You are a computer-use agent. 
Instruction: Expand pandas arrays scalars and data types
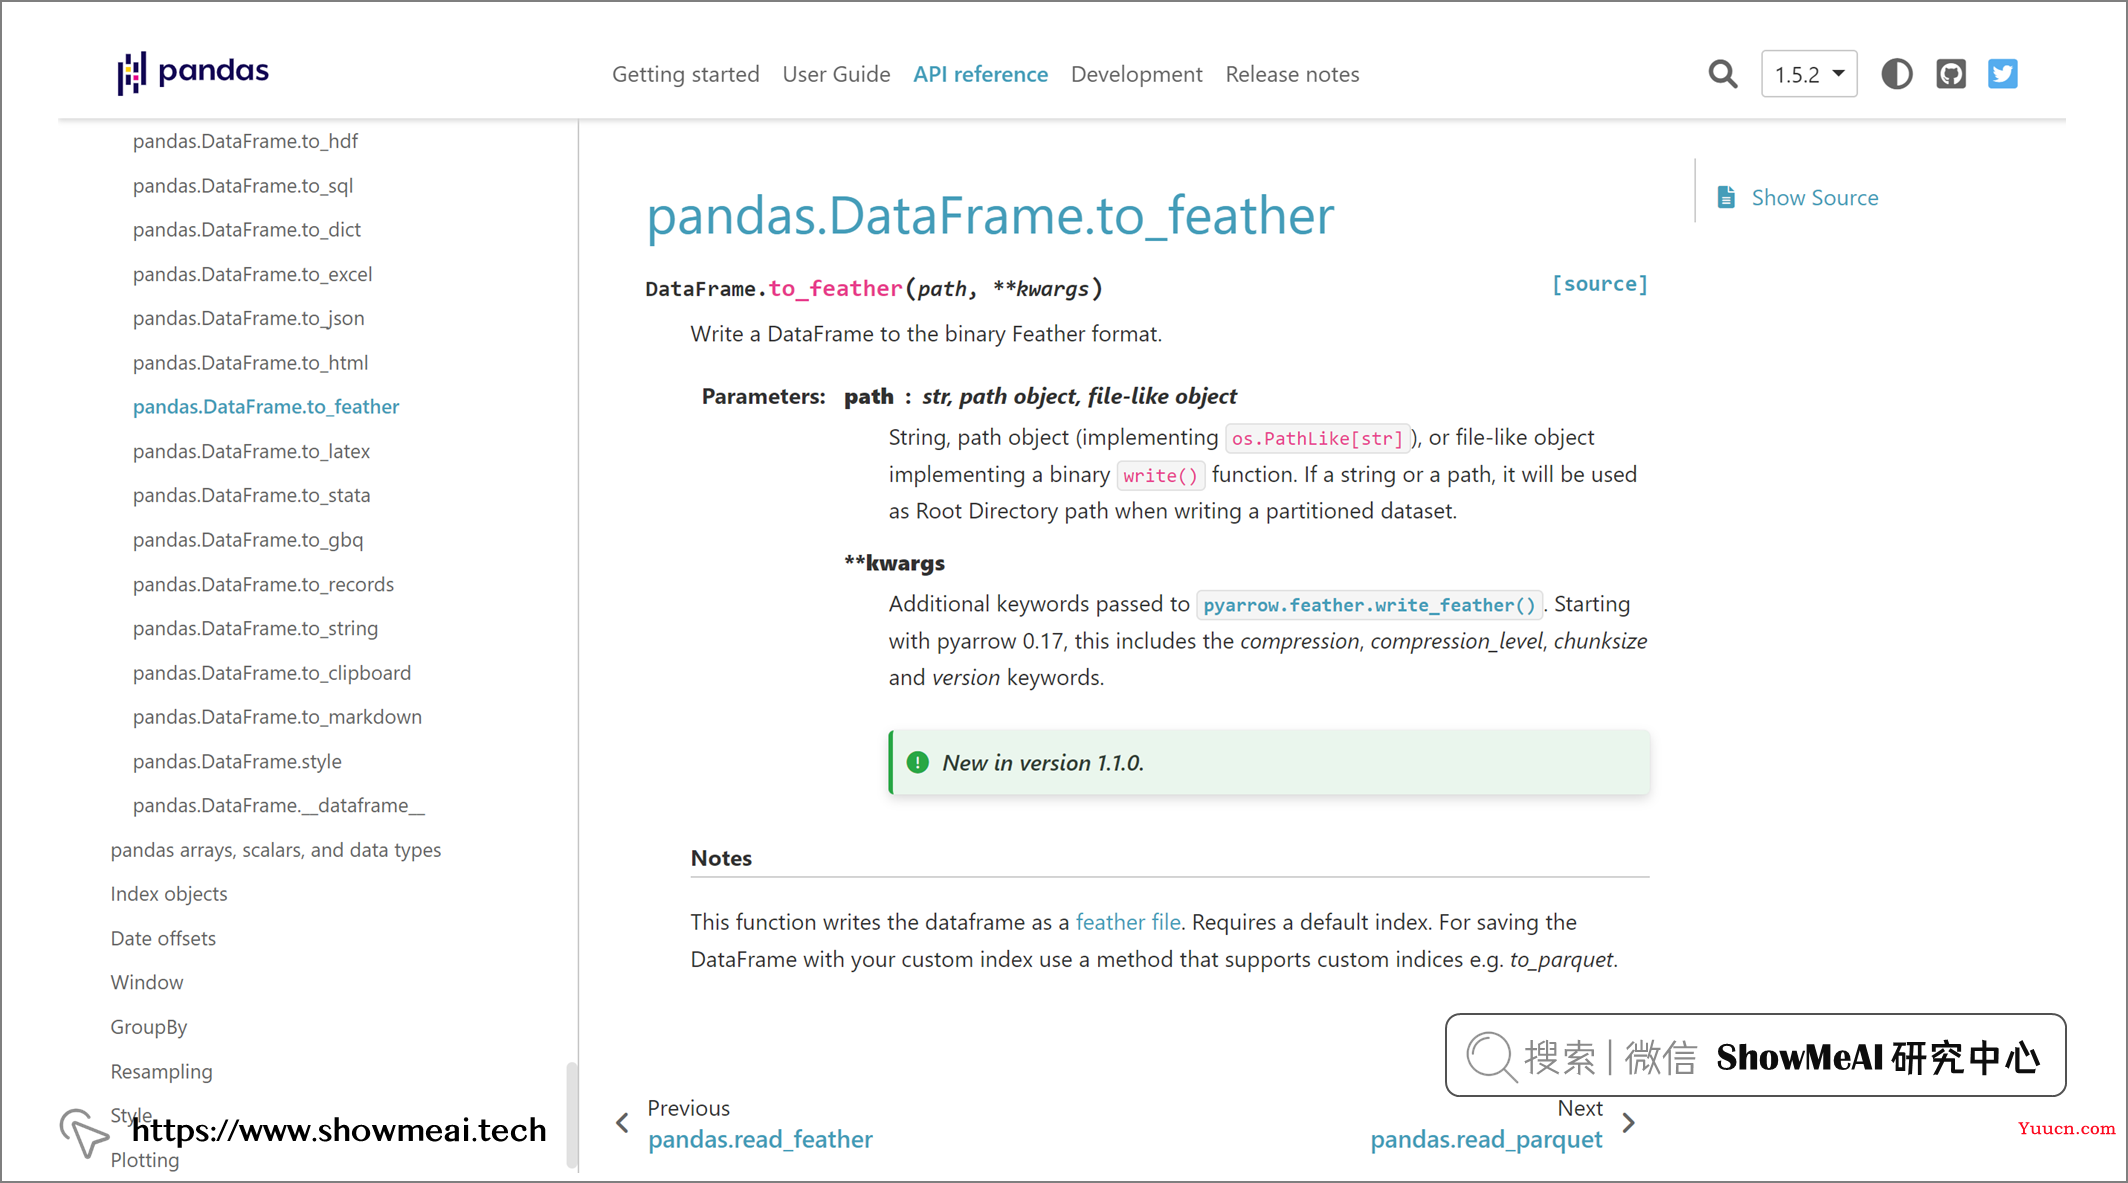[x=275, y=849]
